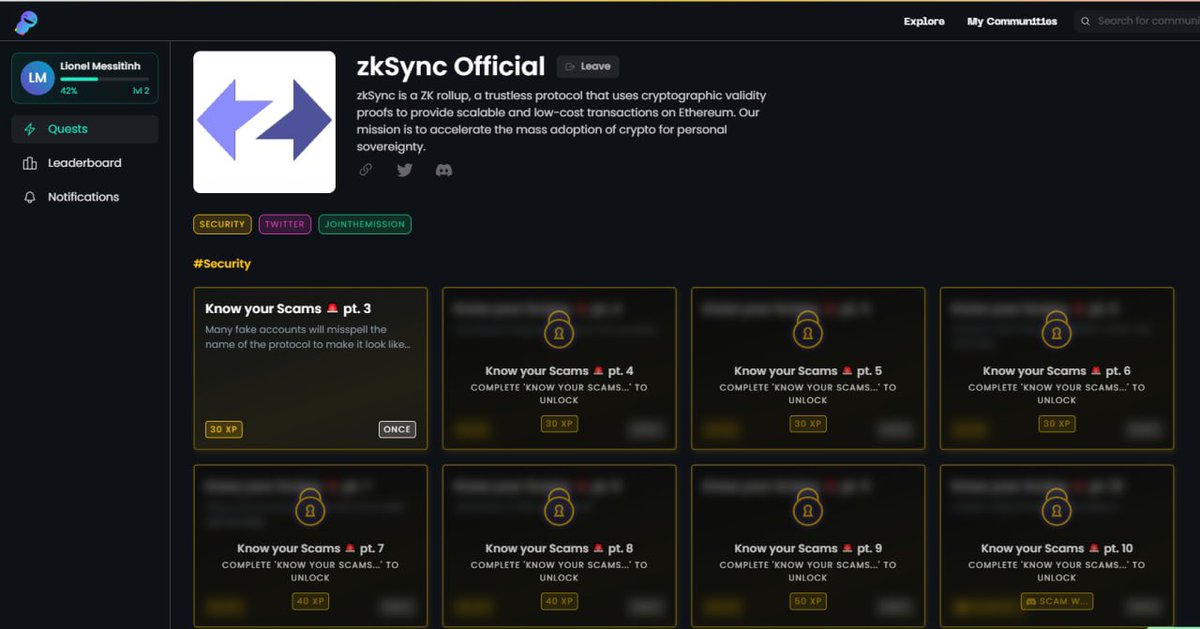The image size is (1200, 629).
Task: Click the 30 XP badge on pt. 5
Action: coord(808,424)
